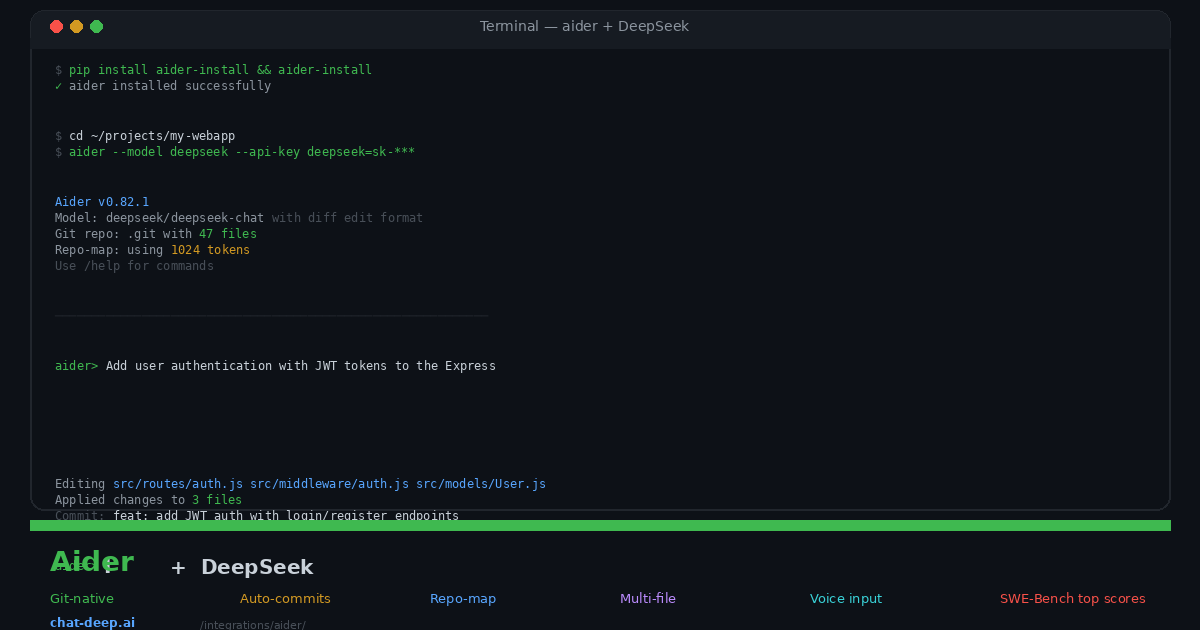This screenshot has height=630, width=1200.
Task: Expand the Aider v0.82.1 version info
Action: click(102, 201)
